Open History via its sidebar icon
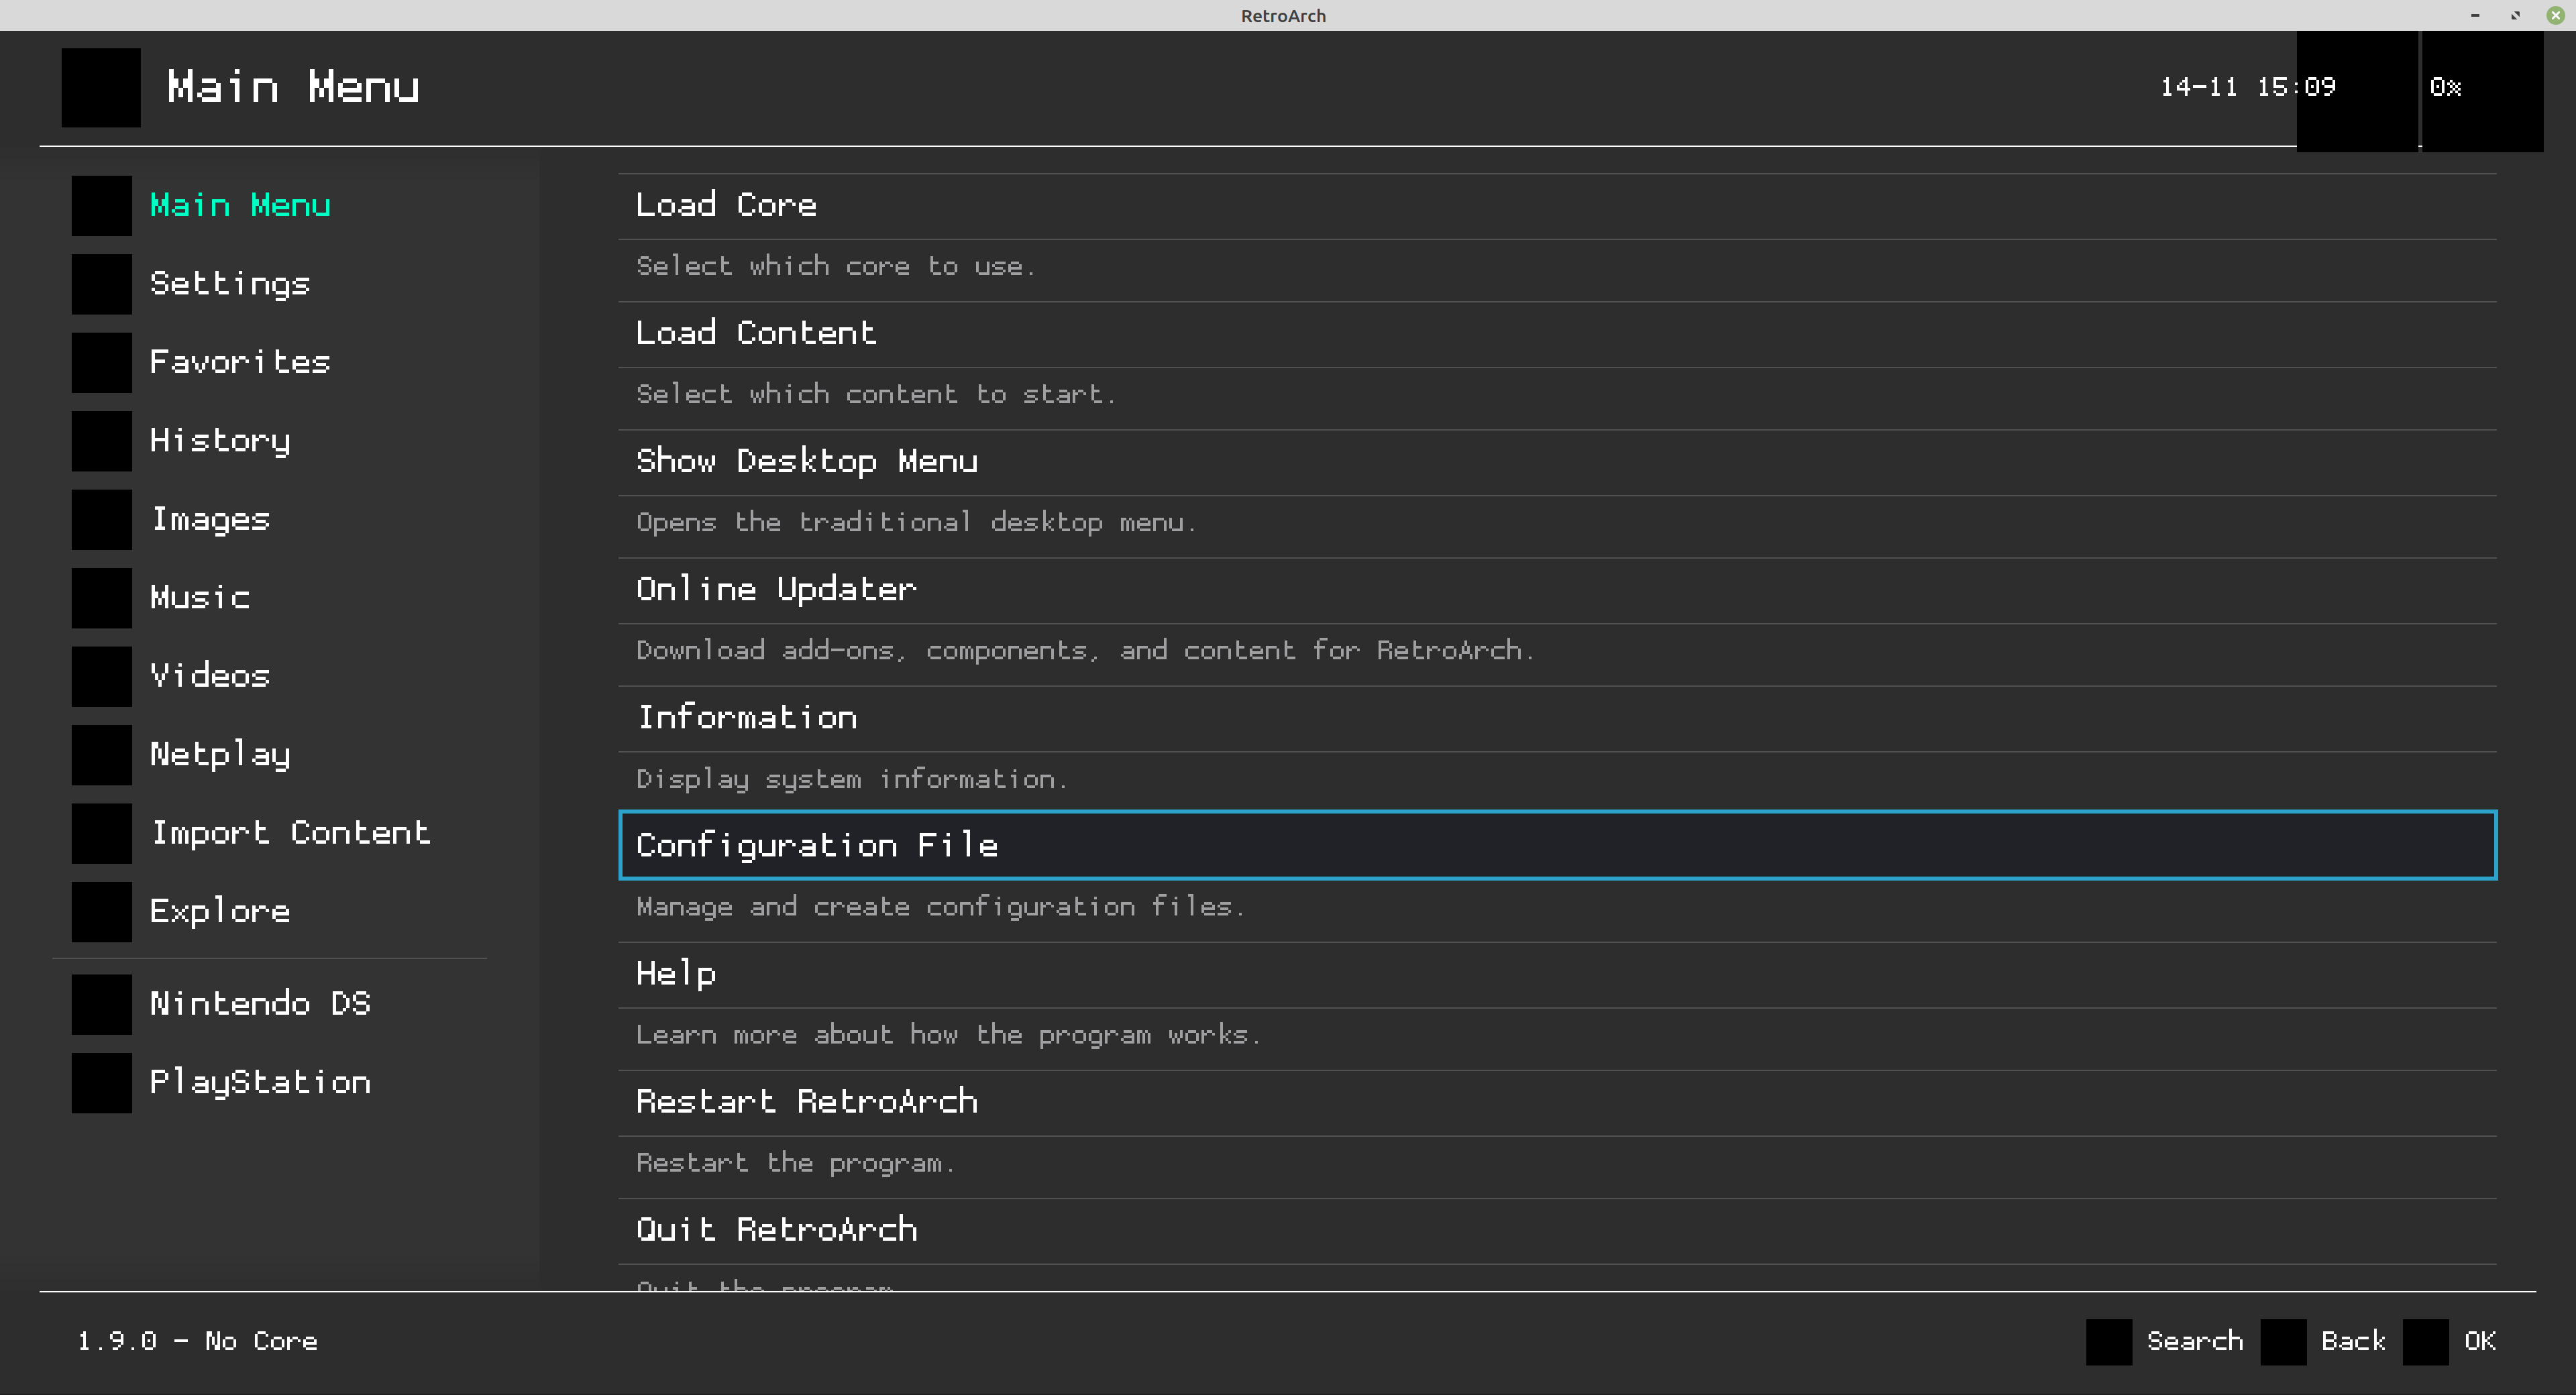The width and height of the screenshot is (2576, 1395). pyautogui.click(x=100, y=440)
